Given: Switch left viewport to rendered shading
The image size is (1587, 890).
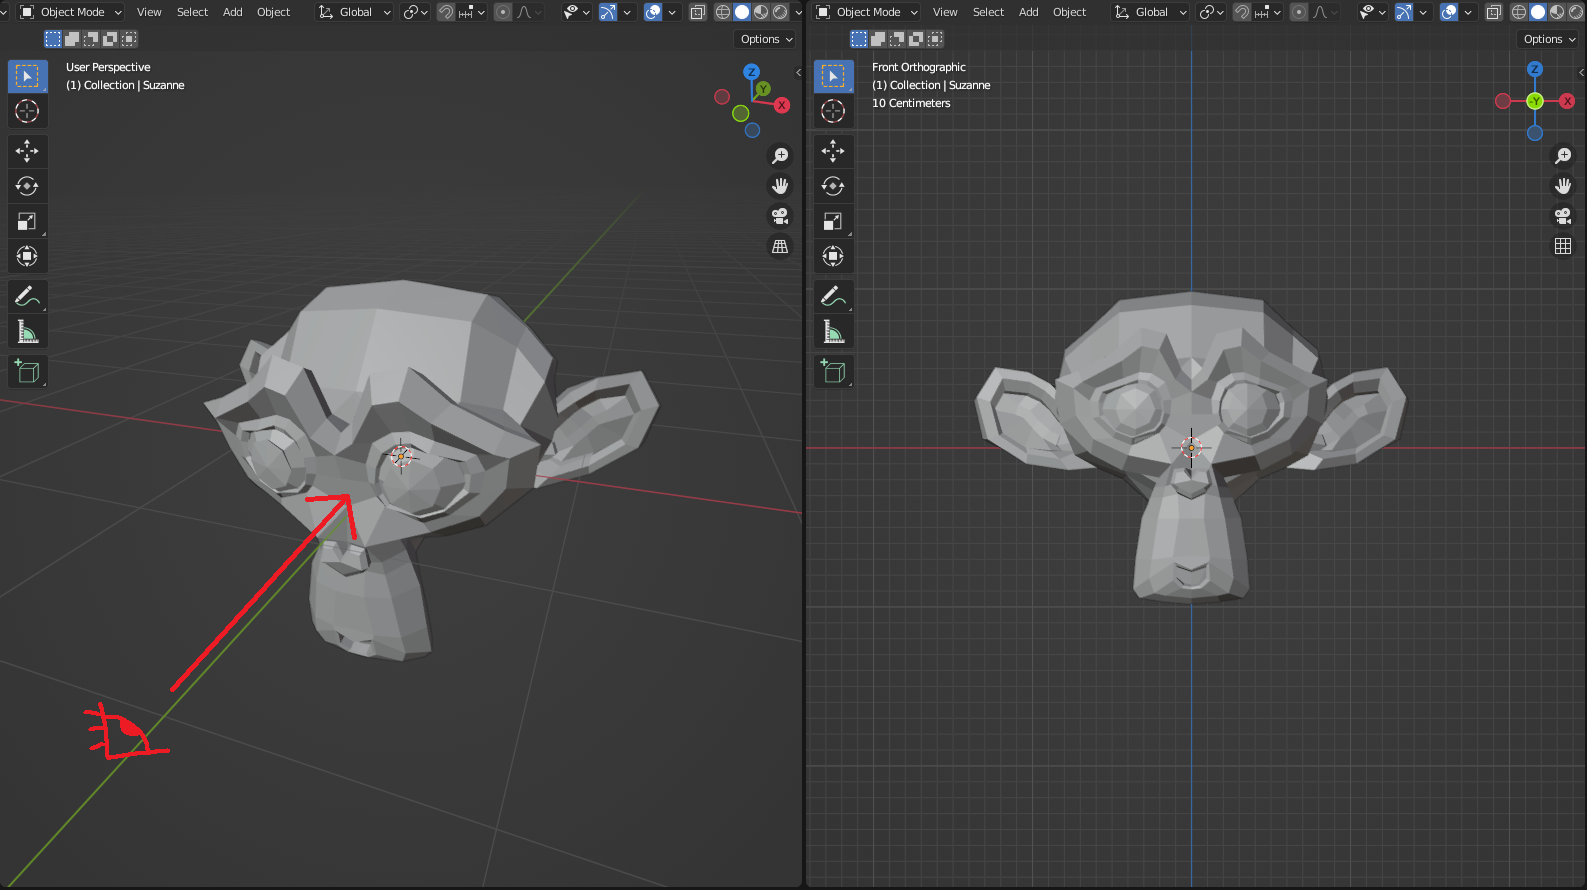Looking at the screenshot, I should tap(780, 12).
